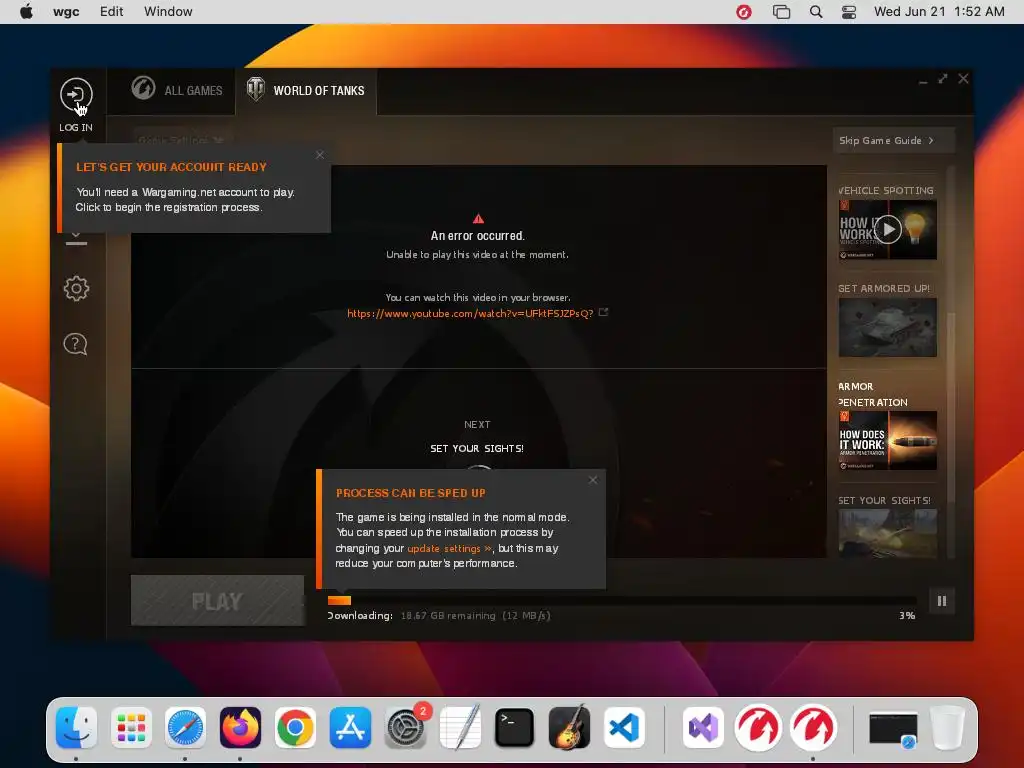Image resolution: width=1024 pixels, height=768 pixels.
Task: Close the account ready tooltip
Action: coord(319,155)
